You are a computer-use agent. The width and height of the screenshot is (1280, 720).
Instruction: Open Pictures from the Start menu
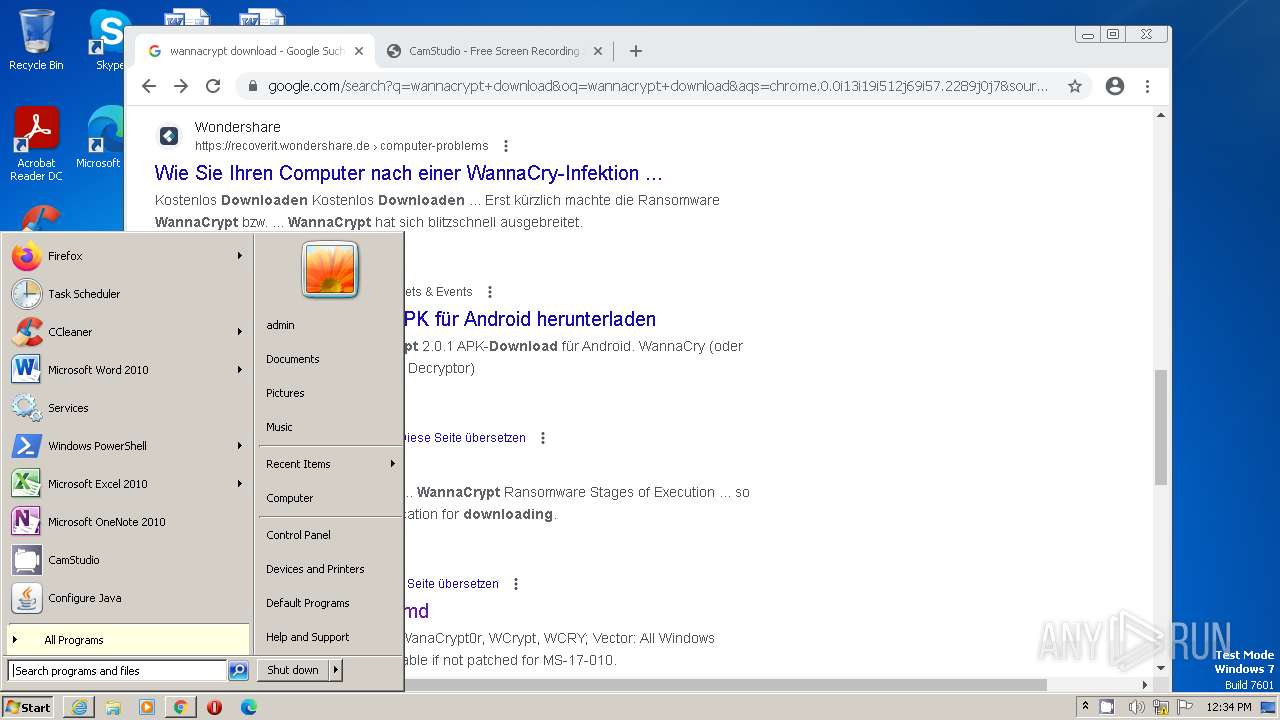(329, 393)
